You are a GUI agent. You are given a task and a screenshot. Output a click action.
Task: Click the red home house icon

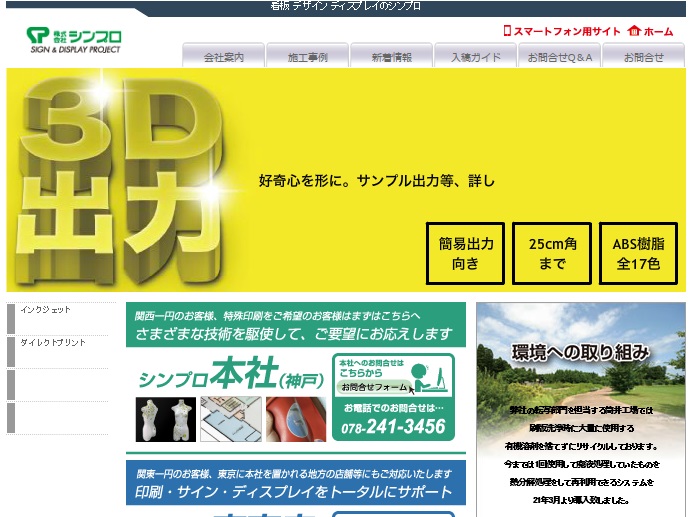(634, 31)
